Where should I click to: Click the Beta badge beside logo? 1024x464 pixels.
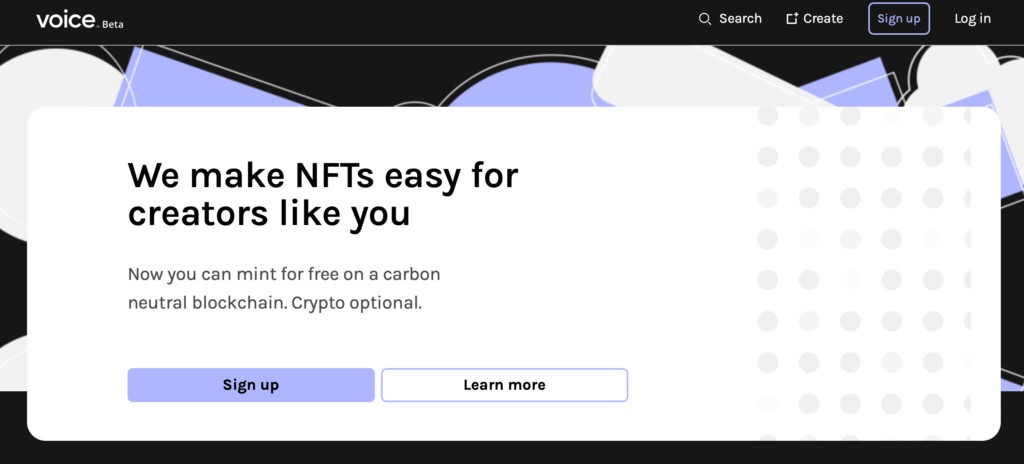112,25
